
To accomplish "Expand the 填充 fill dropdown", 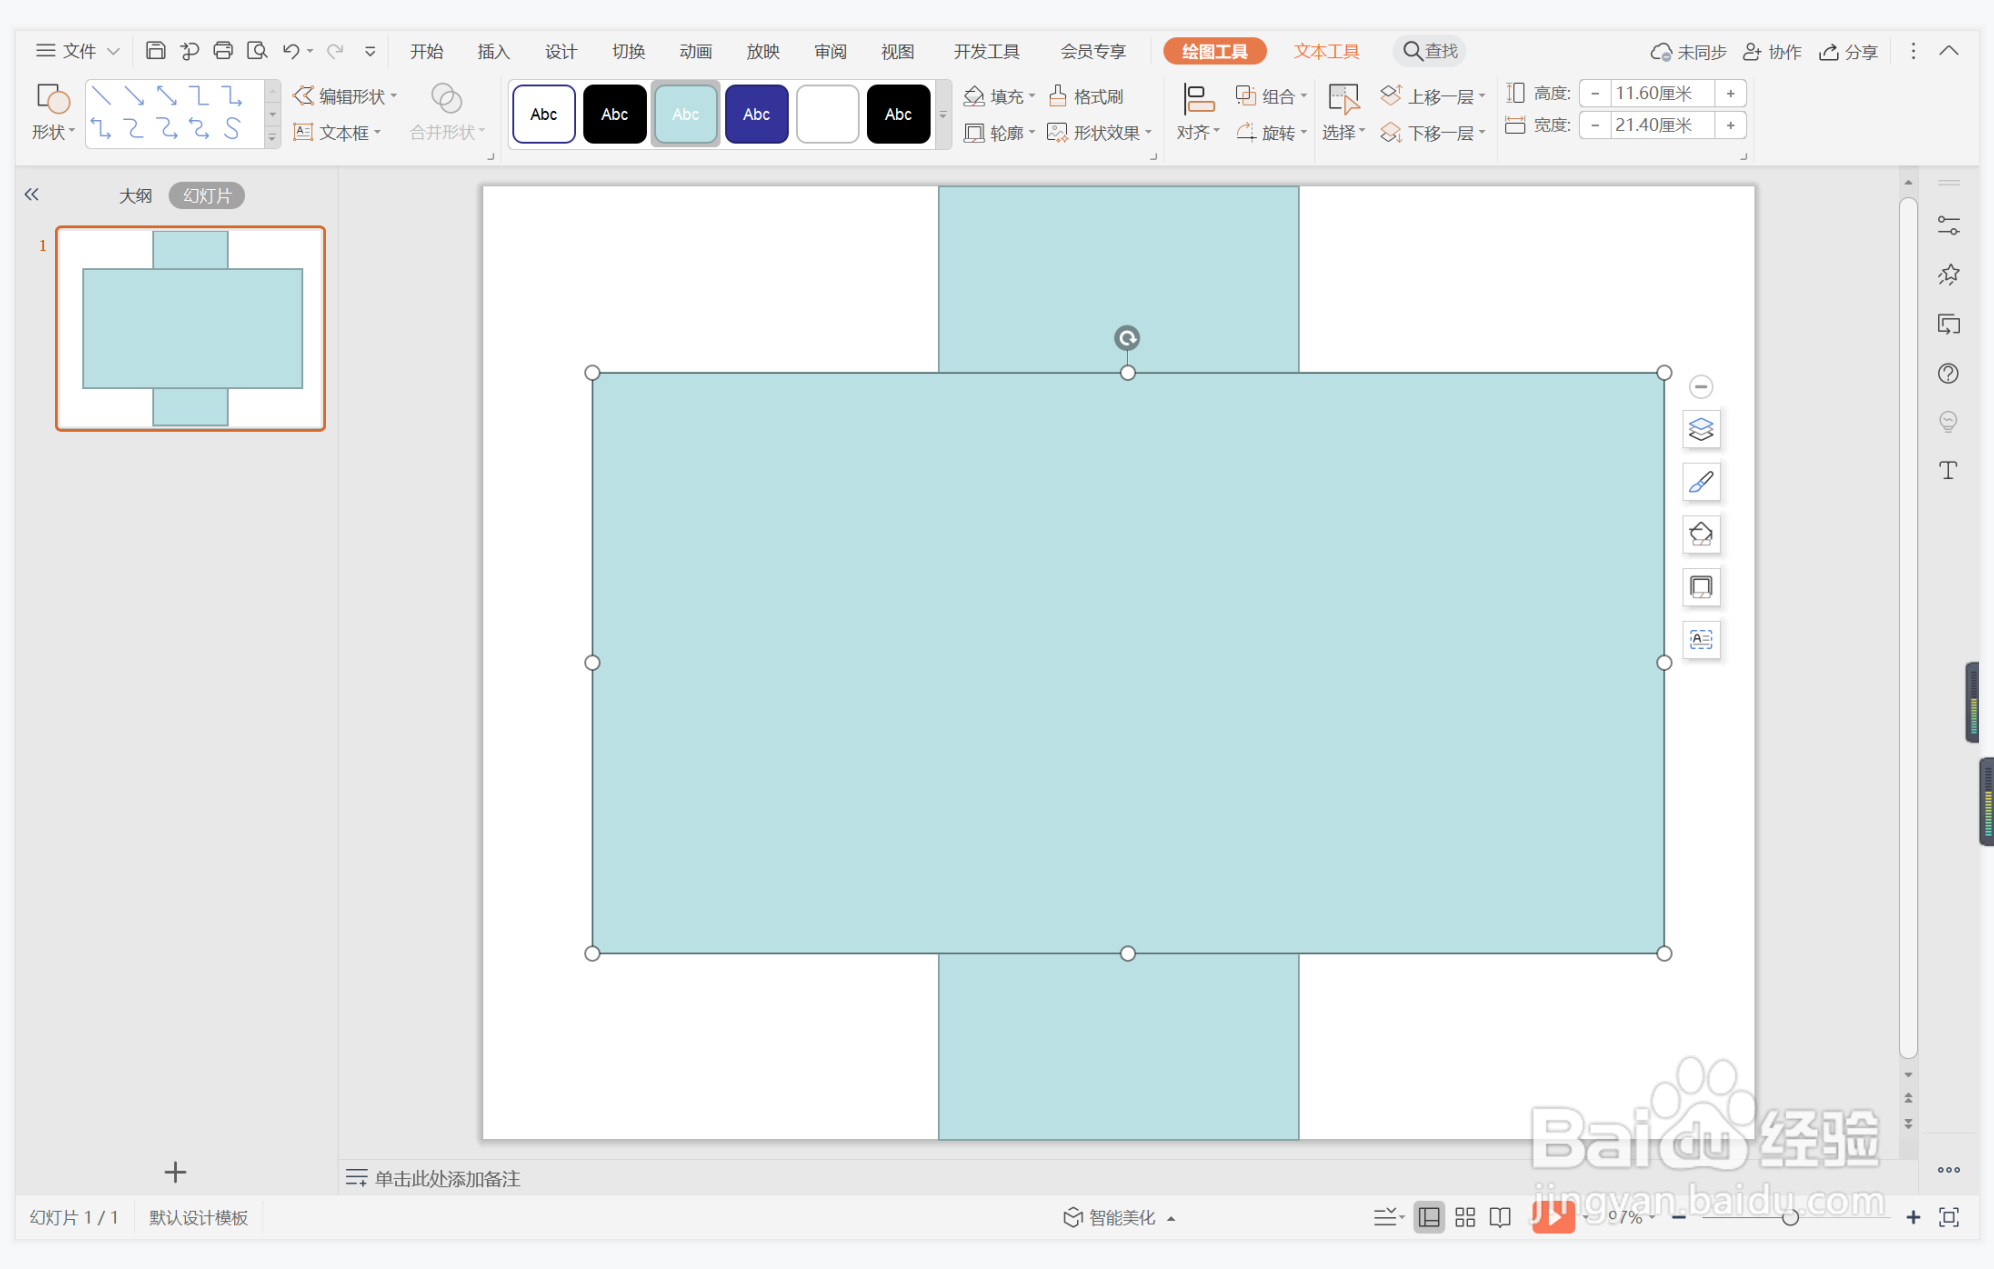I will click(x=1032, y=96).
